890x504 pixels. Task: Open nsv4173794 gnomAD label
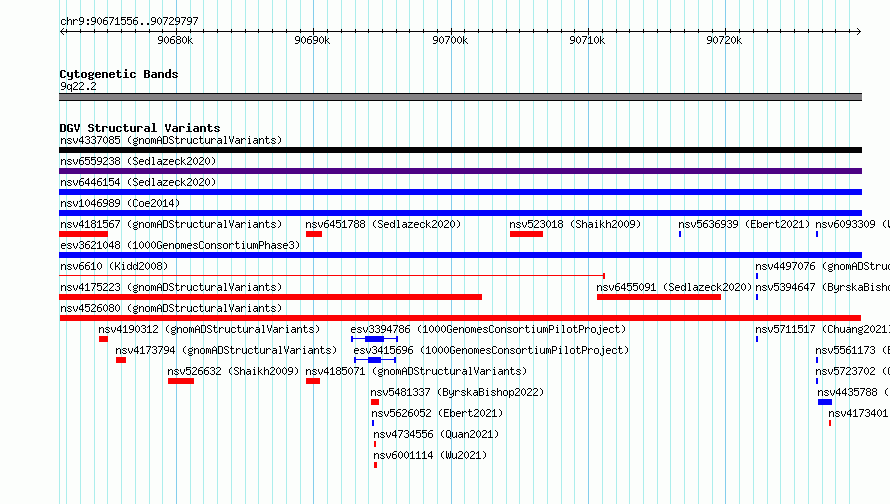point(226,350)
